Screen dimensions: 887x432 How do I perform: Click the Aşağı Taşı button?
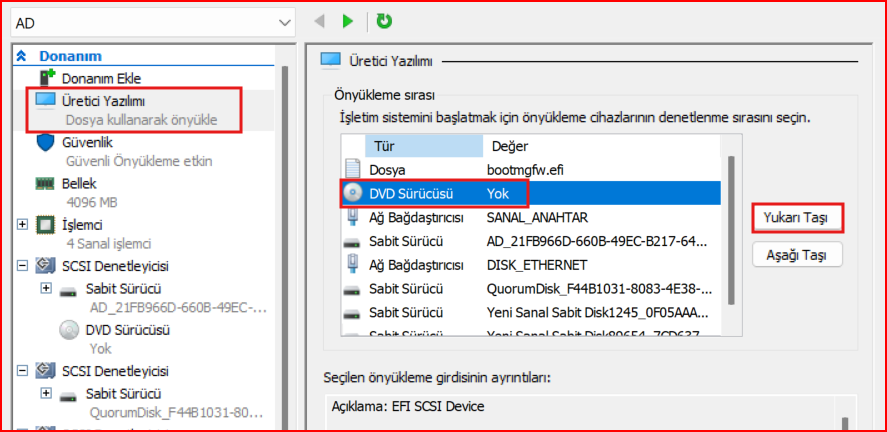click(797, 255)
